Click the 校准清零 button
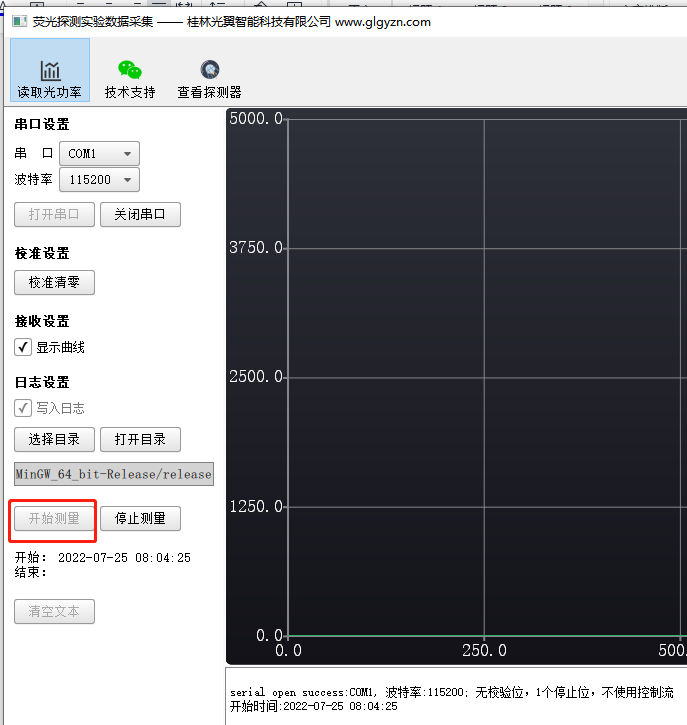This screenshot has width=687, height=725. click(54, 283)
